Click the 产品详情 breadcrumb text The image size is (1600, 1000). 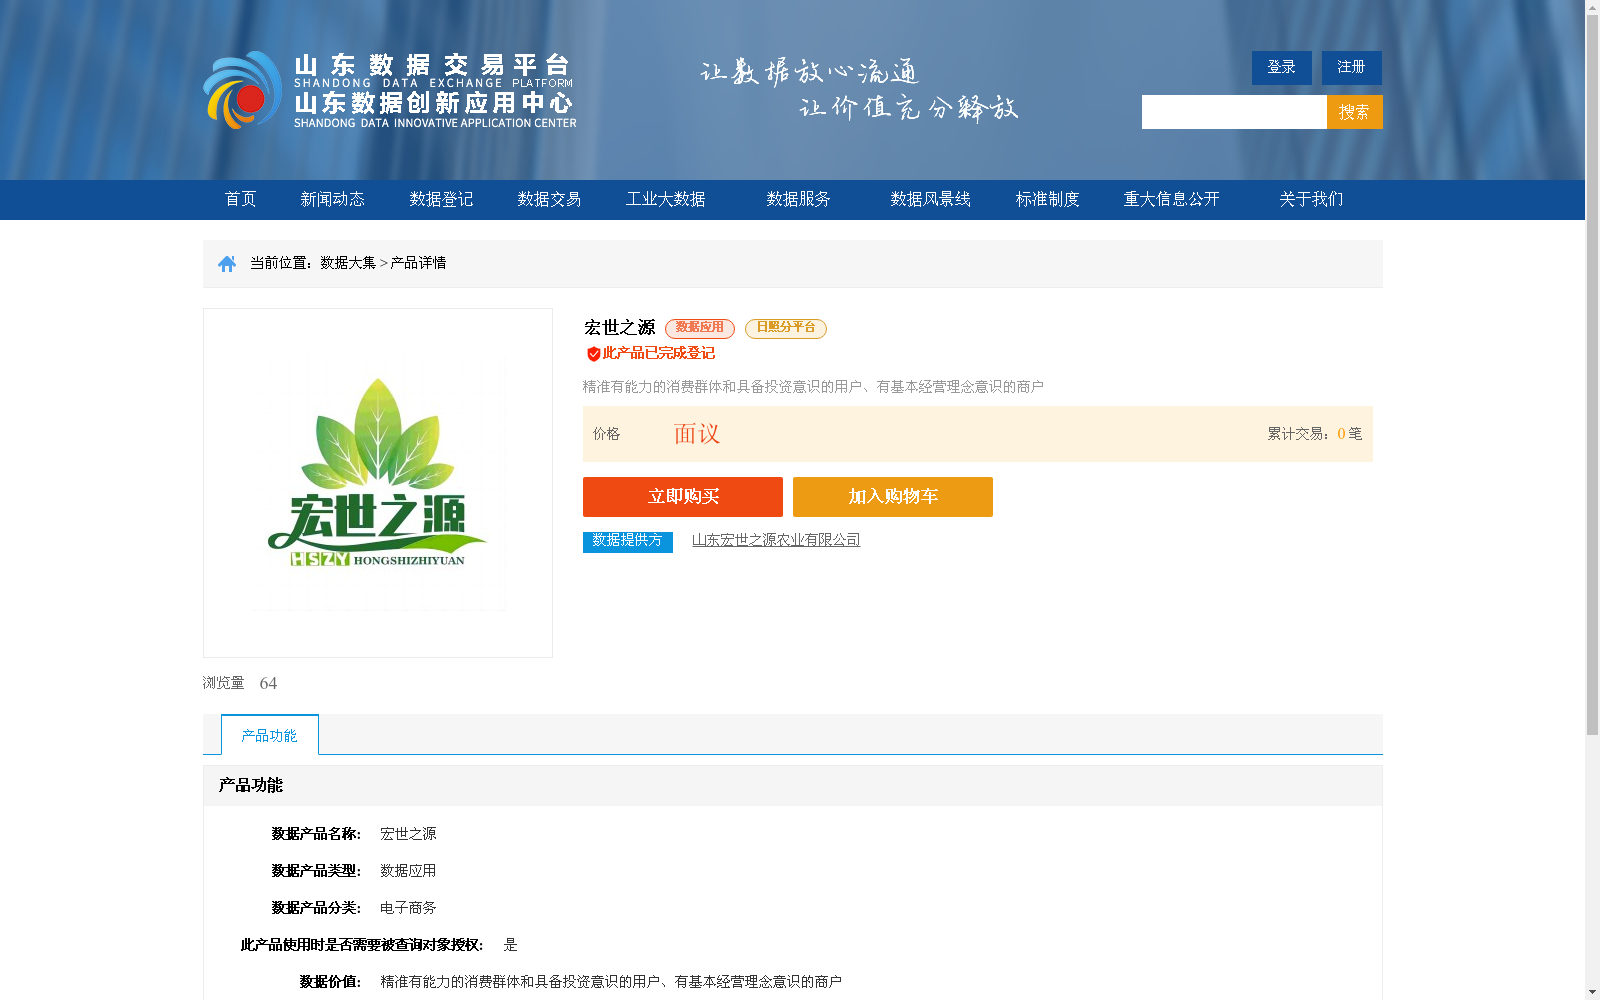click(x=418, y=263)
